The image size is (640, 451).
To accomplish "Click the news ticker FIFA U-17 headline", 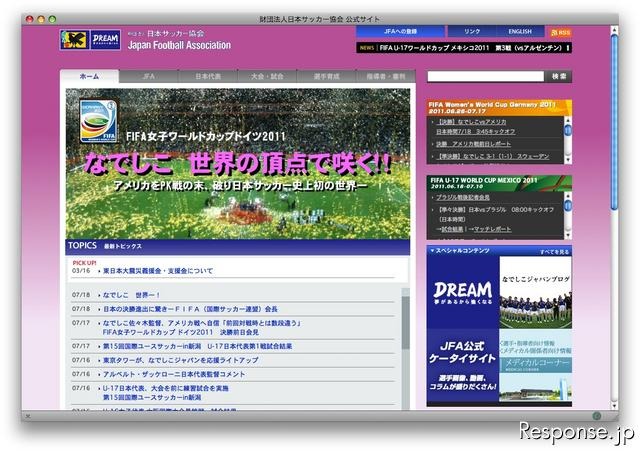I will coord(471,48).
